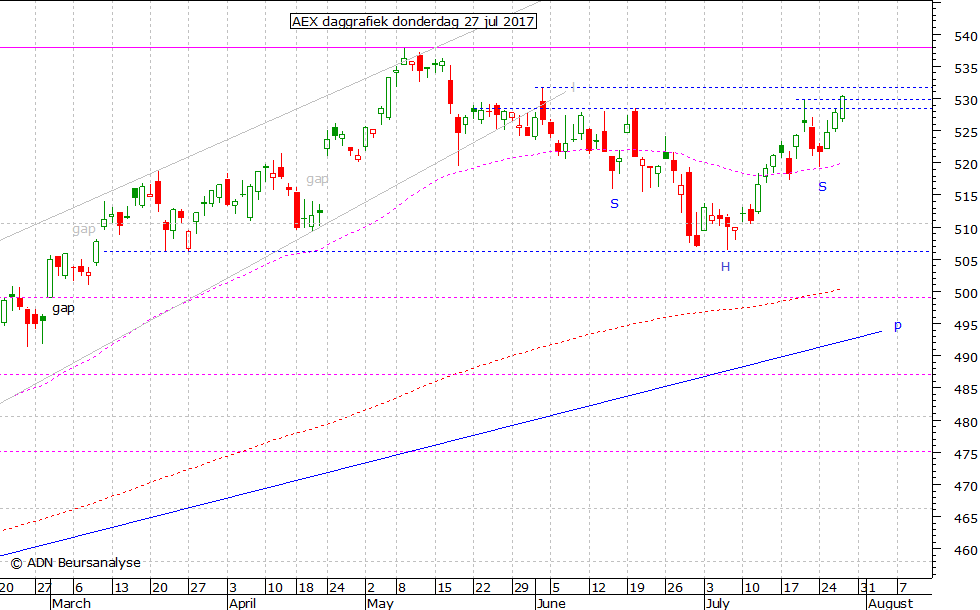Select the date label '19' in June
The height and width of the screenshot is (610, 980).
click(x=636, y=588)
